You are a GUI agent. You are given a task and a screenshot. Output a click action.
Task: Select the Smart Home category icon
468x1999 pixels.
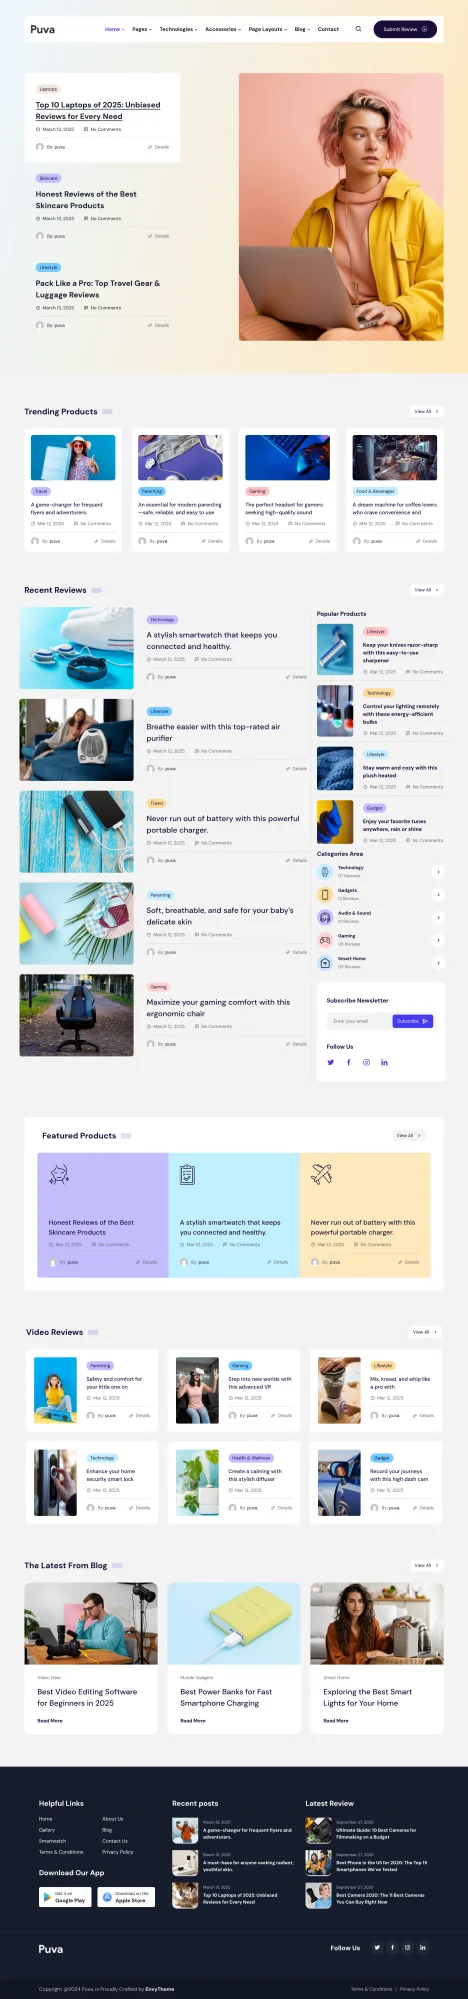(x=324, y=963)
